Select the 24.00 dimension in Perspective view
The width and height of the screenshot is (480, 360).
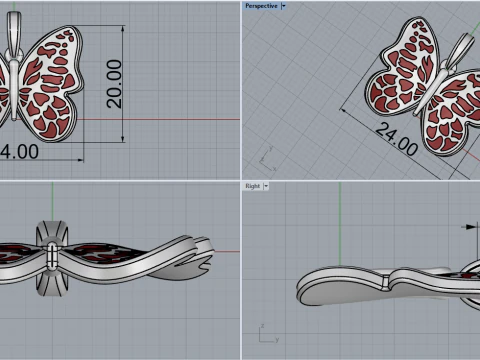[397, 139]
